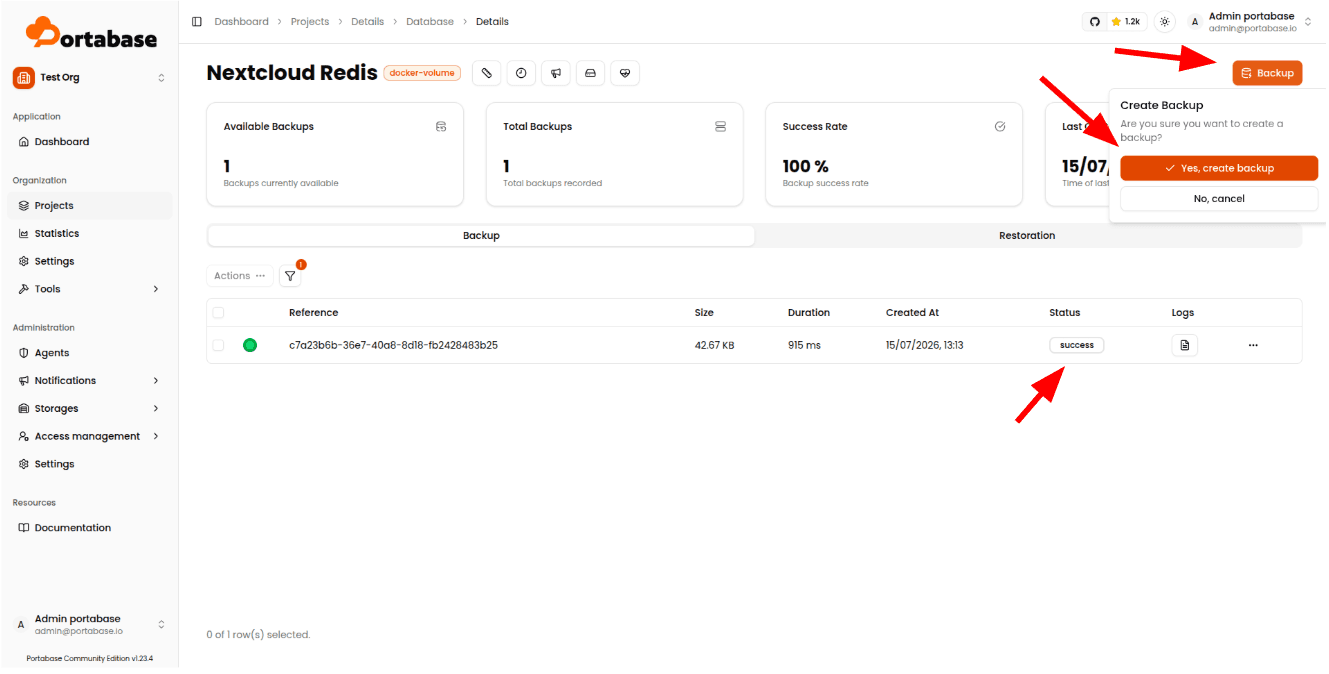Expand the Access management submenu chevron
This screenshot has width=1329, height=674.
click(155, 436)
